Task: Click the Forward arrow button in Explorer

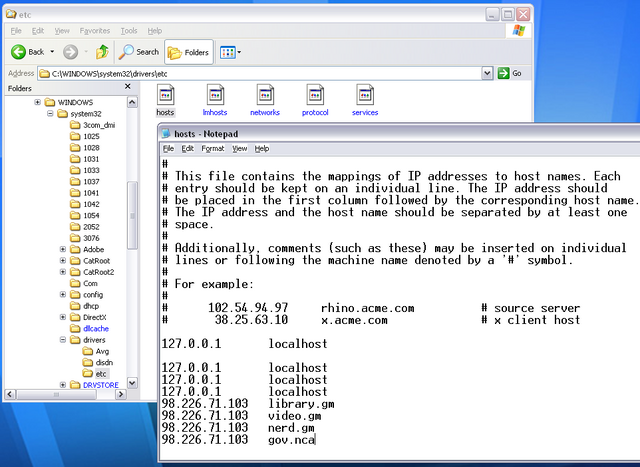Action: pos(70,52)
